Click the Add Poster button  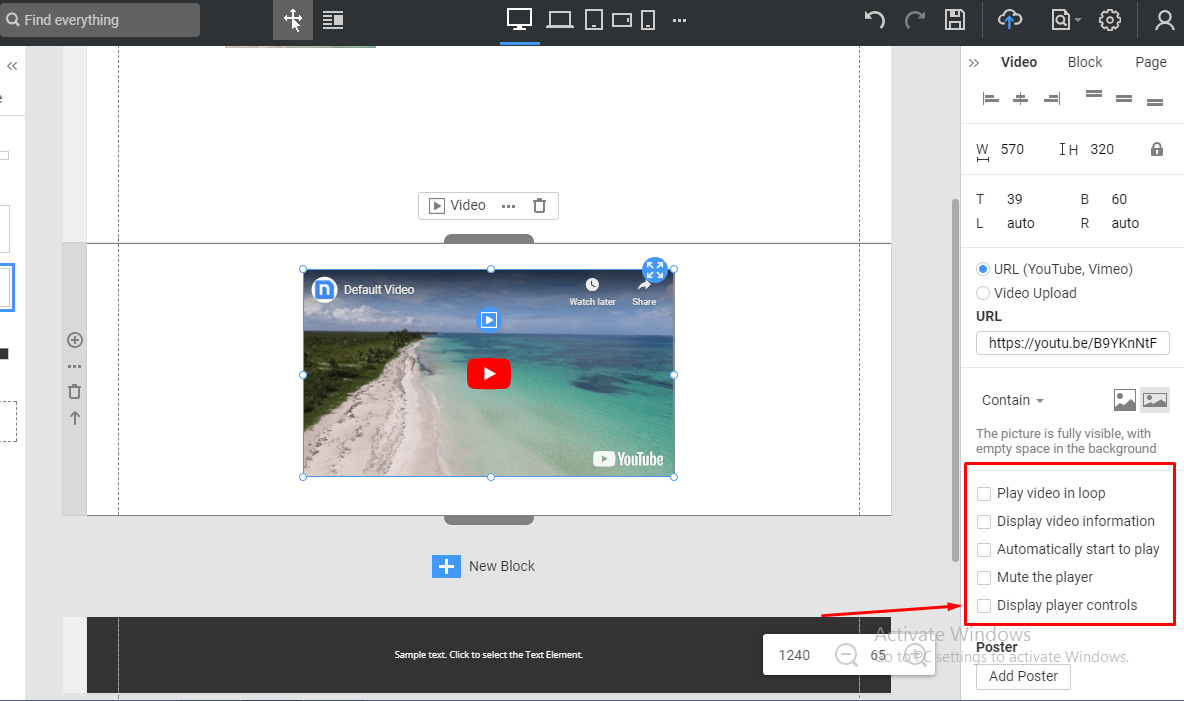1022,676
